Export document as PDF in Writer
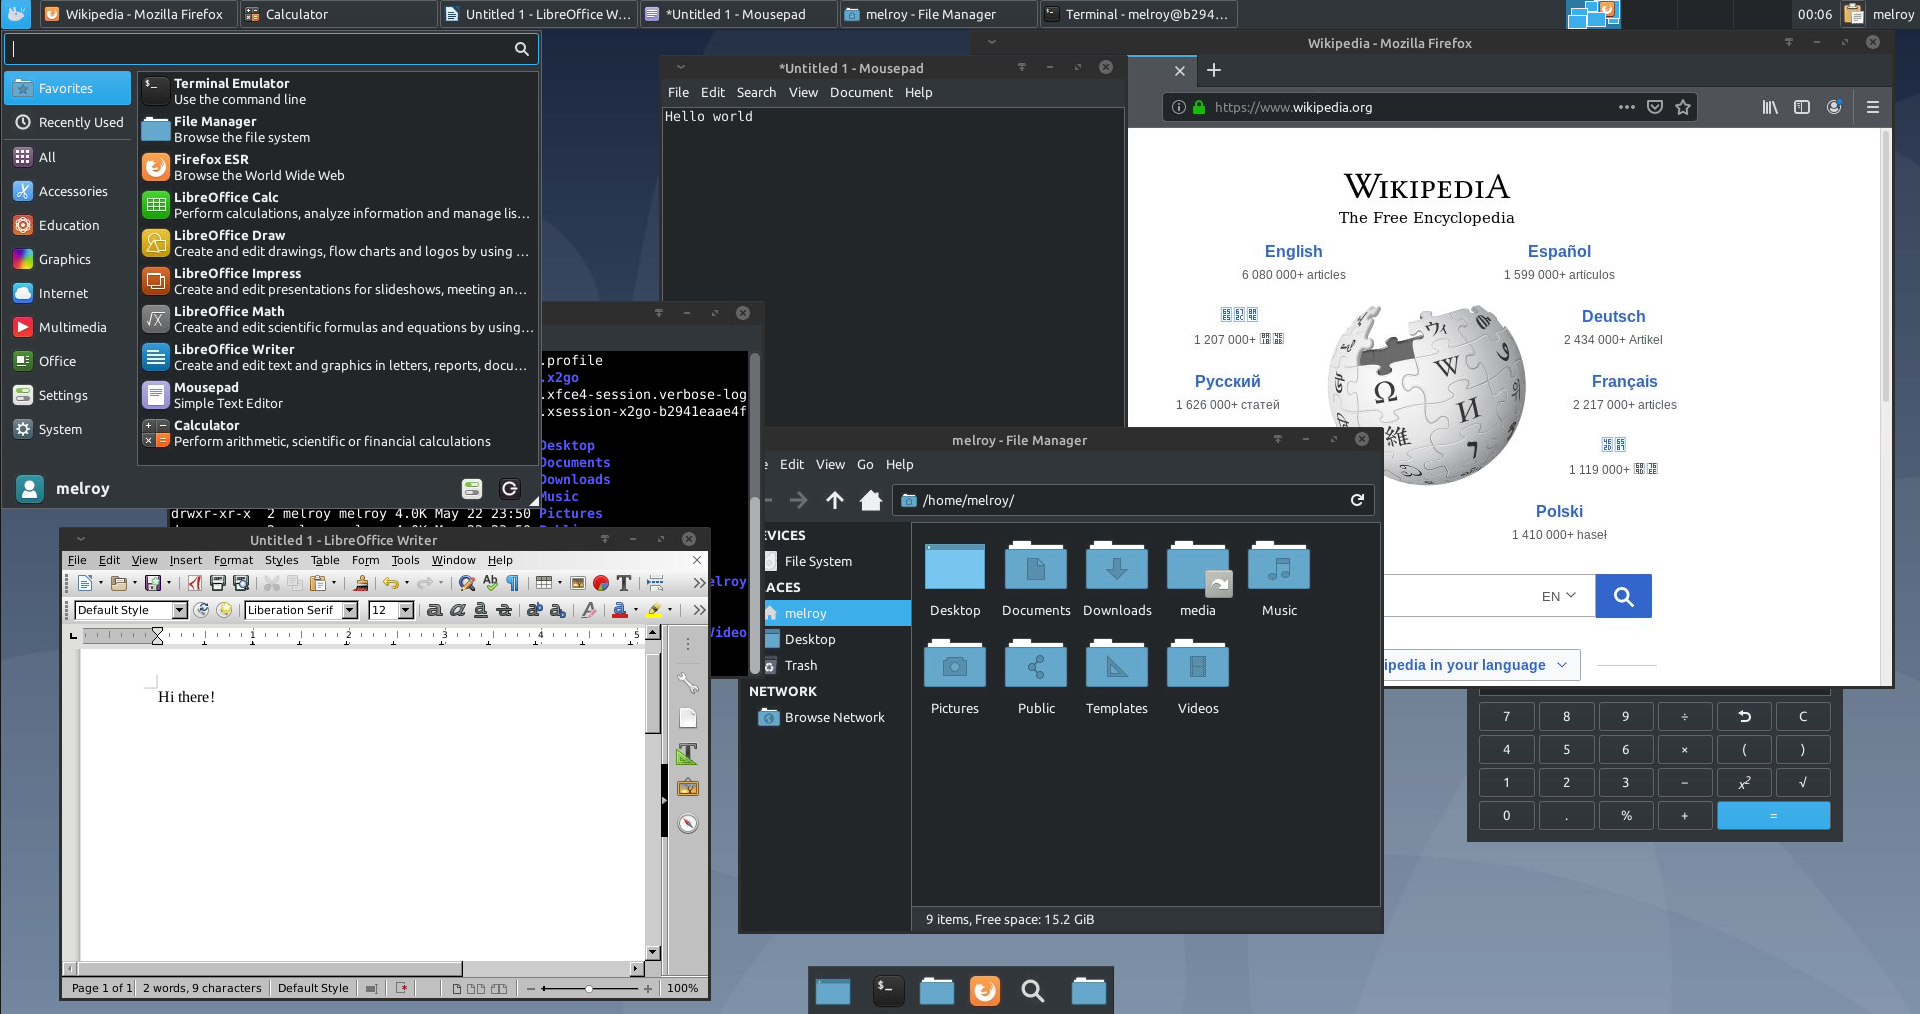Image resolution: width=1920 pixels, height=1014 pixels. (194, 583)
